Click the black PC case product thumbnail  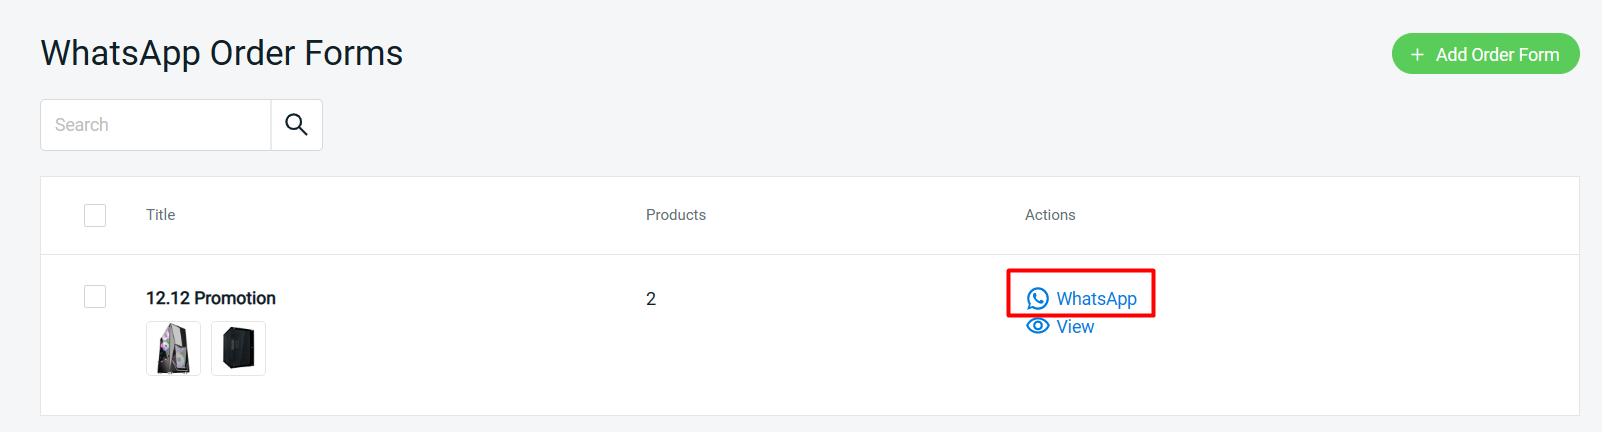pos(238,348)
